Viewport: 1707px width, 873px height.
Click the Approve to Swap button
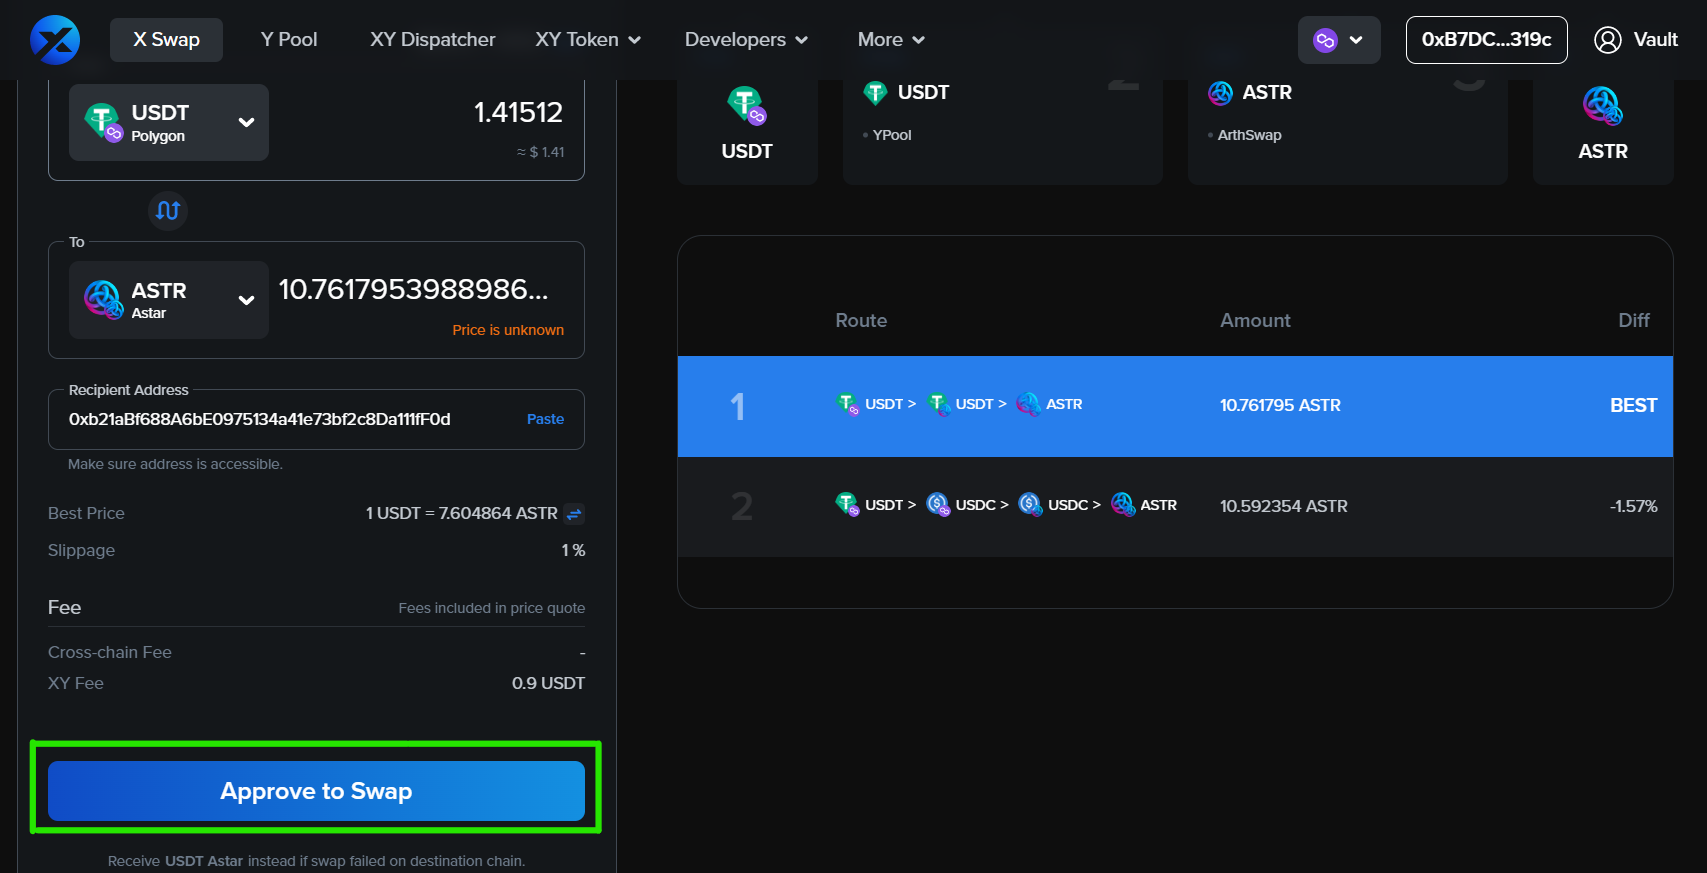tap(316, 791)
